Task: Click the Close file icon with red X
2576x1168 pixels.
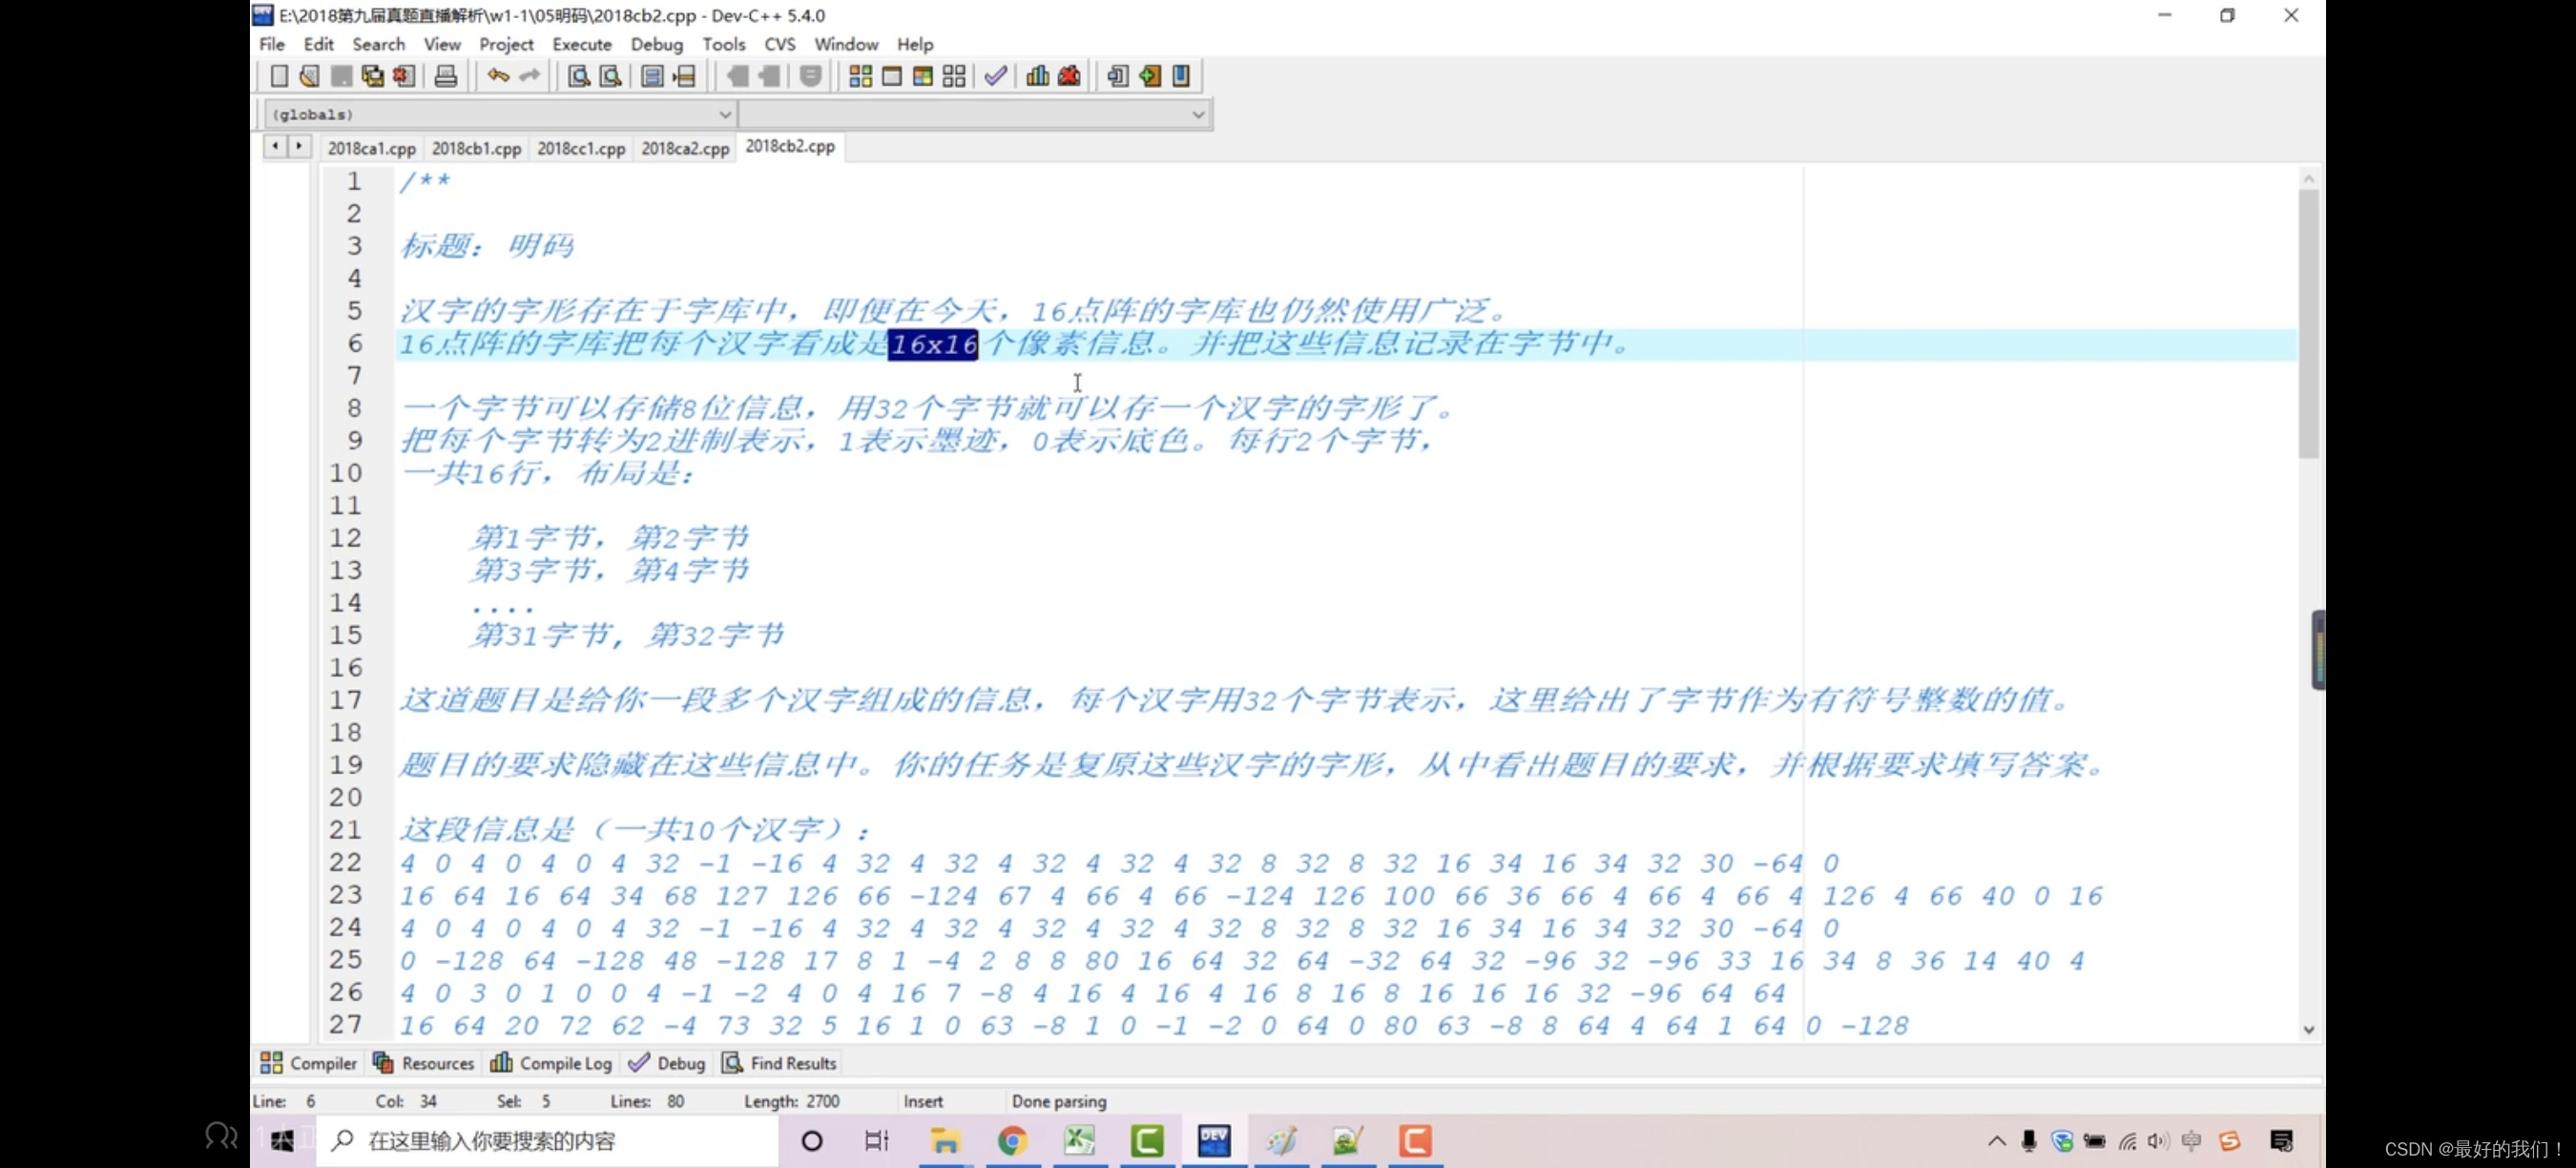Action: point(404,76)
